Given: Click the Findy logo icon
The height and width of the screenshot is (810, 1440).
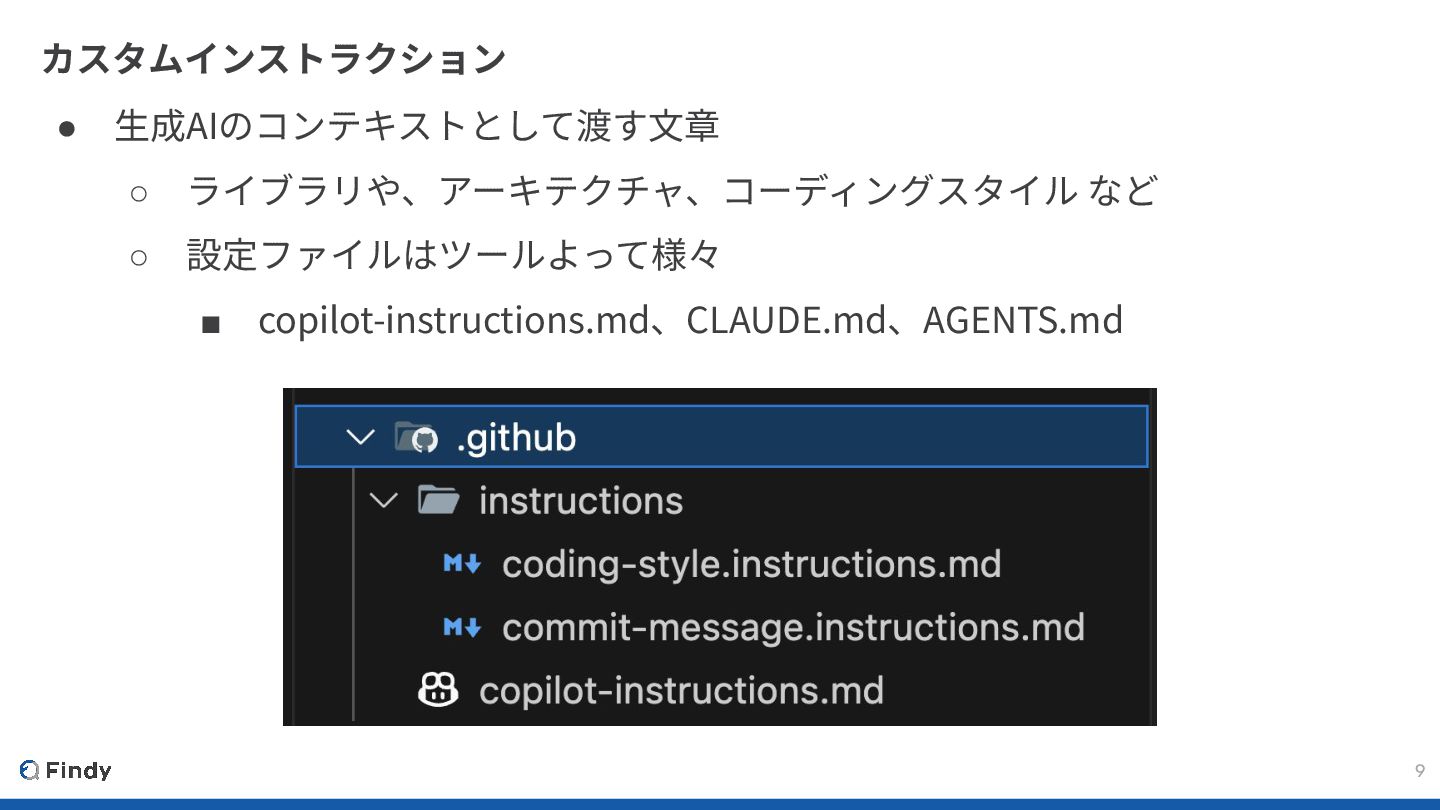Looking at the screenshot, I should click(29, 770).
